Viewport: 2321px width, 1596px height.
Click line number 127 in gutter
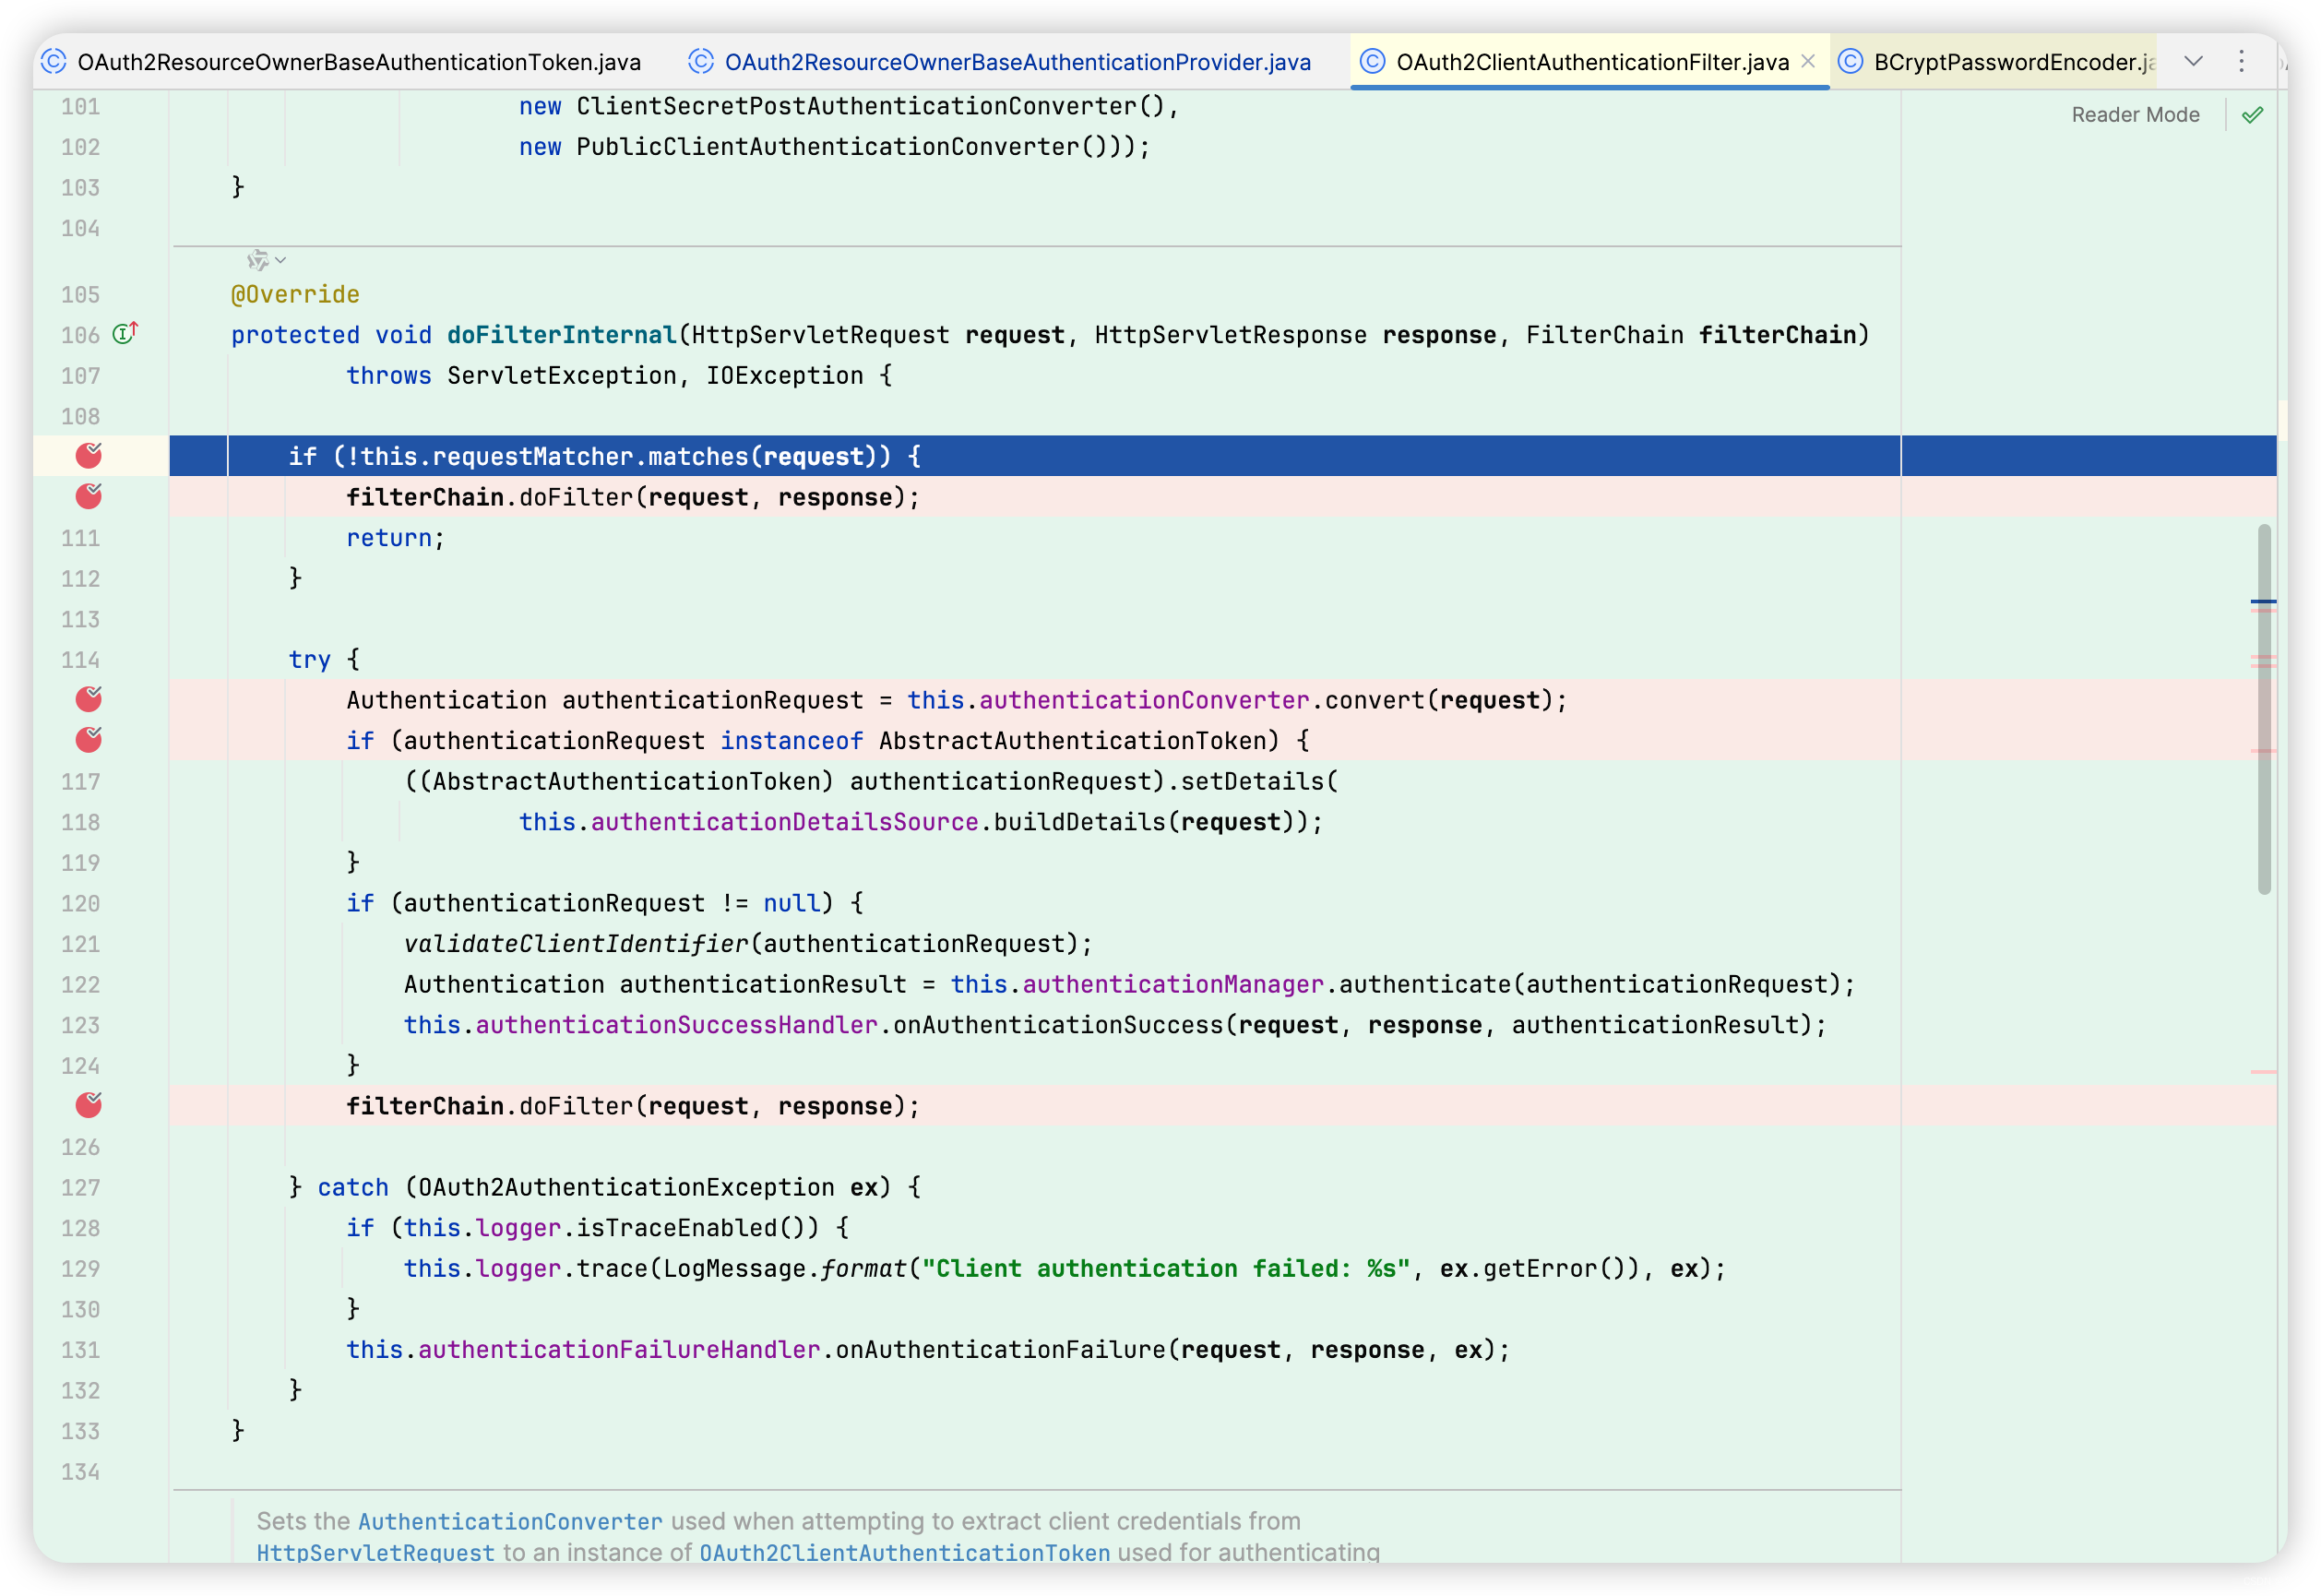pos(80,1187)
